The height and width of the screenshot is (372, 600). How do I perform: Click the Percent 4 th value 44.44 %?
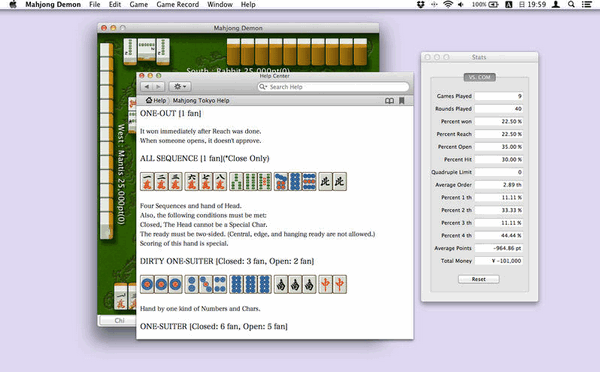point(499,235)
